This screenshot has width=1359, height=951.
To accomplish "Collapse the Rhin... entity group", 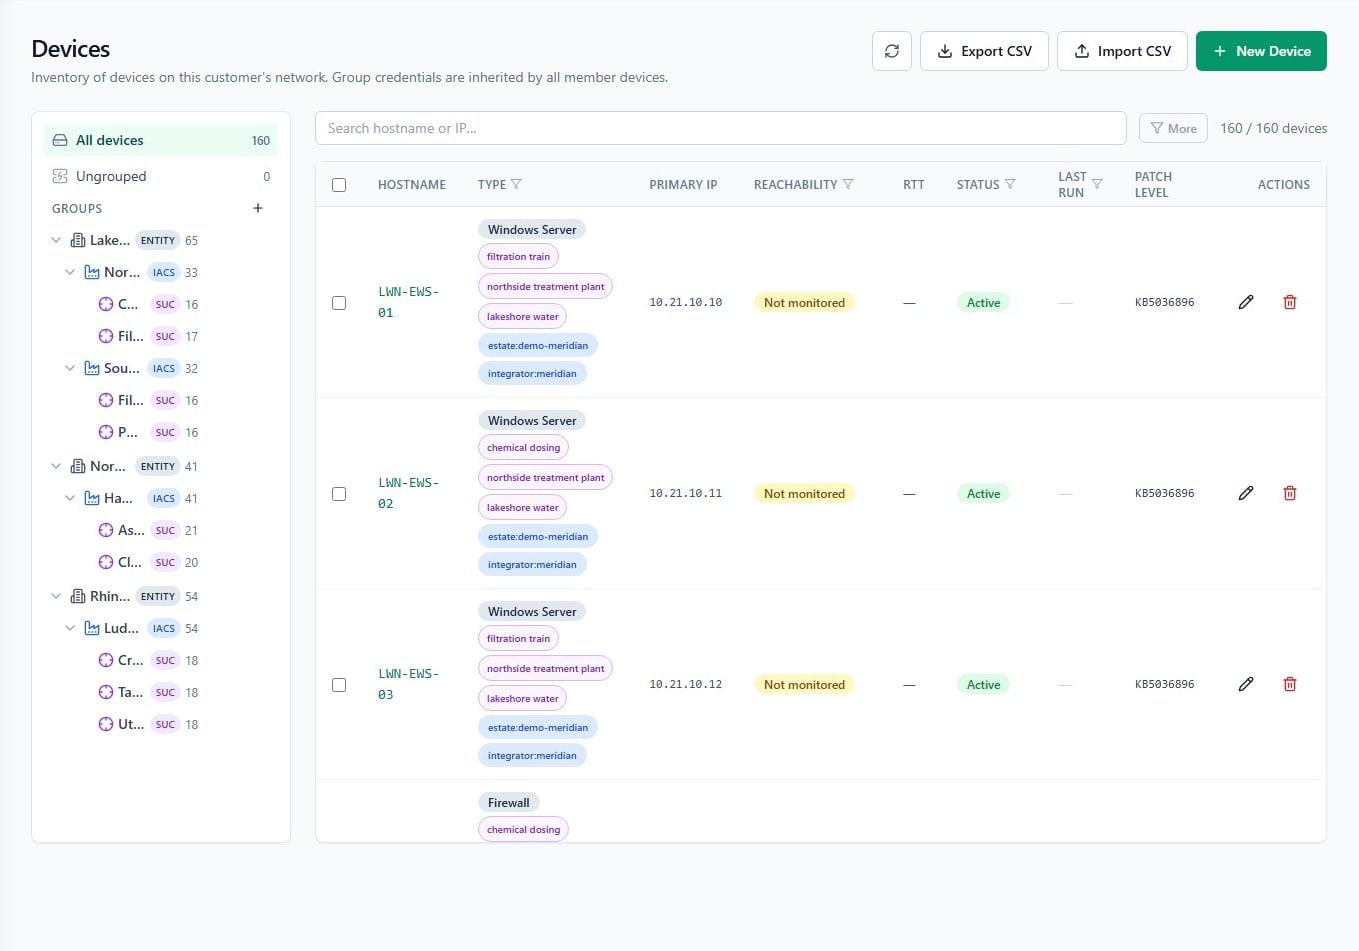I will (56, 596).
